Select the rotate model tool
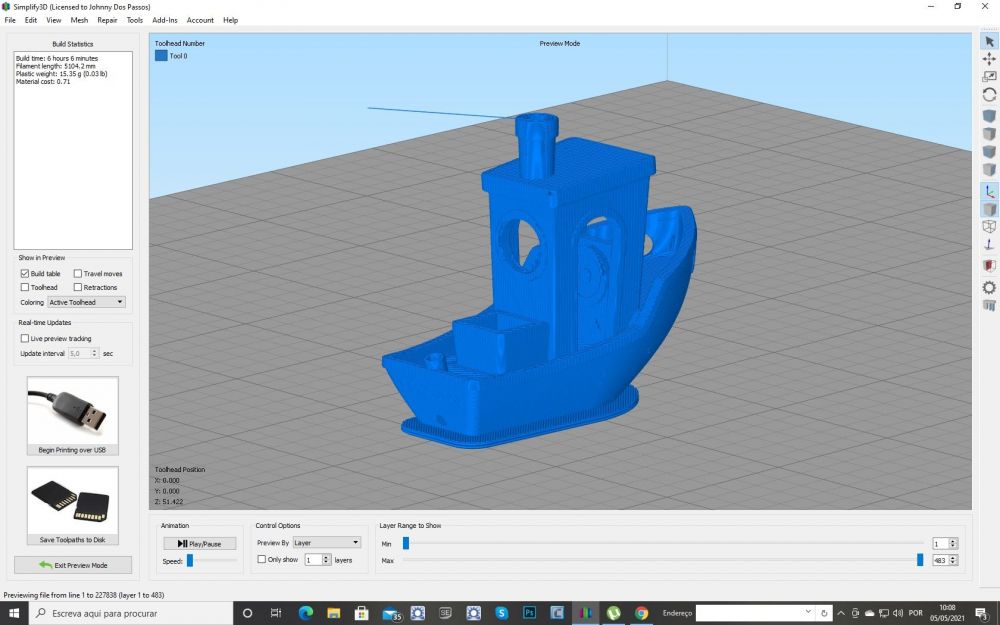Image resolution: width=1000 pixels, height=625 pixels. [x=989, y=94]
